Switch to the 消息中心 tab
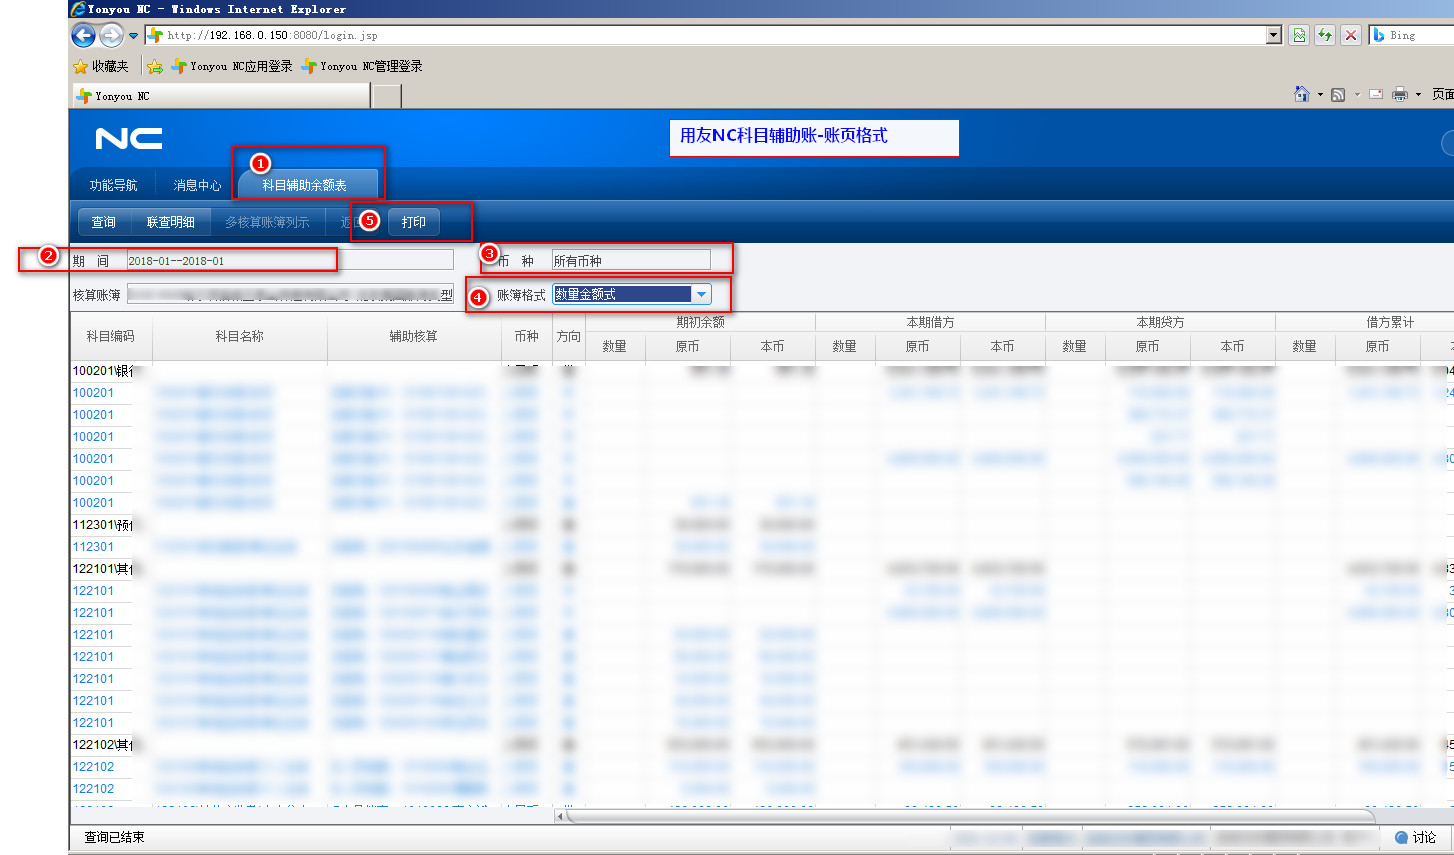This screenshot has height=855, width=1454. coord(197,185)
